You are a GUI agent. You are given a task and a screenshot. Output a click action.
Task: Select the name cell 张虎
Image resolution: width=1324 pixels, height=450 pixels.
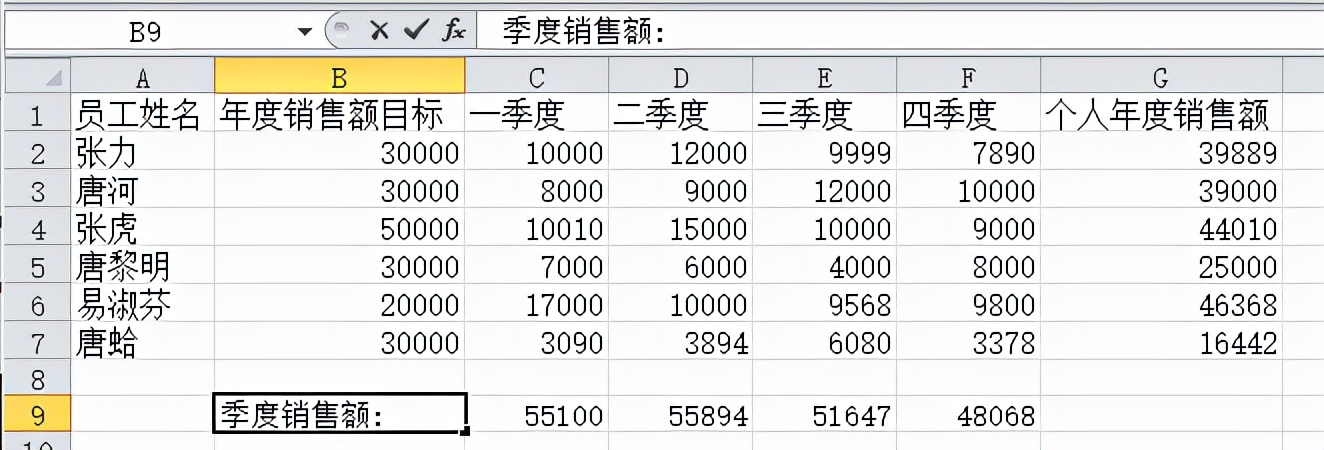pos(142,228)
